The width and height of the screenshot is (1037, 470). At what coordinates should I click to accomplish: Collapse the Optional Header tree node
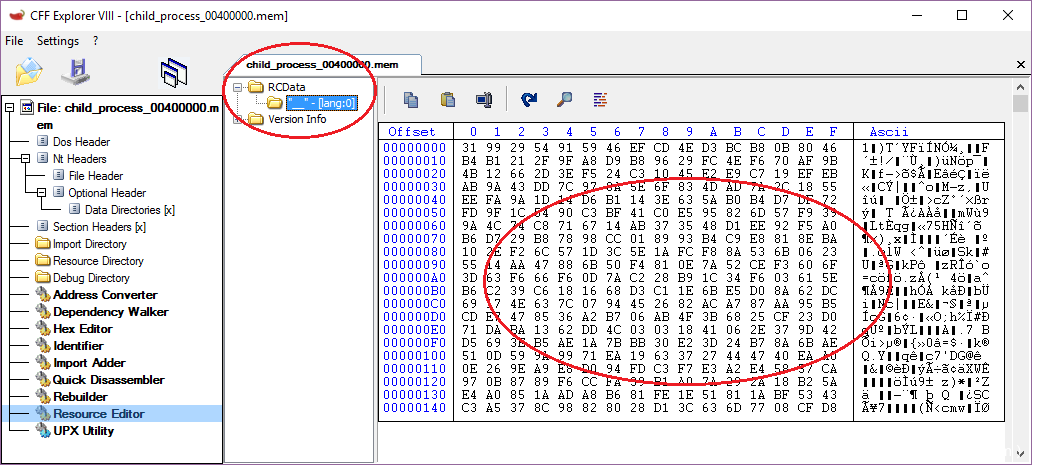(41, 193)
